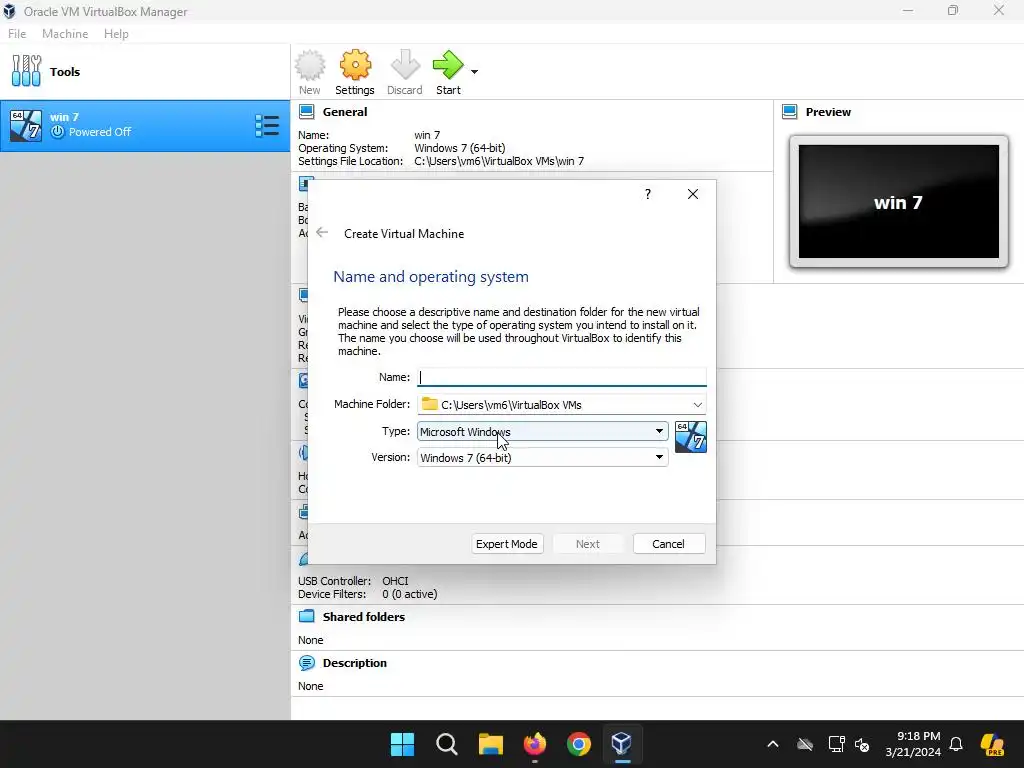Open File Explorer from taskbar
The height and width of the screenshot is (768, 1024).
coord(490,744)
